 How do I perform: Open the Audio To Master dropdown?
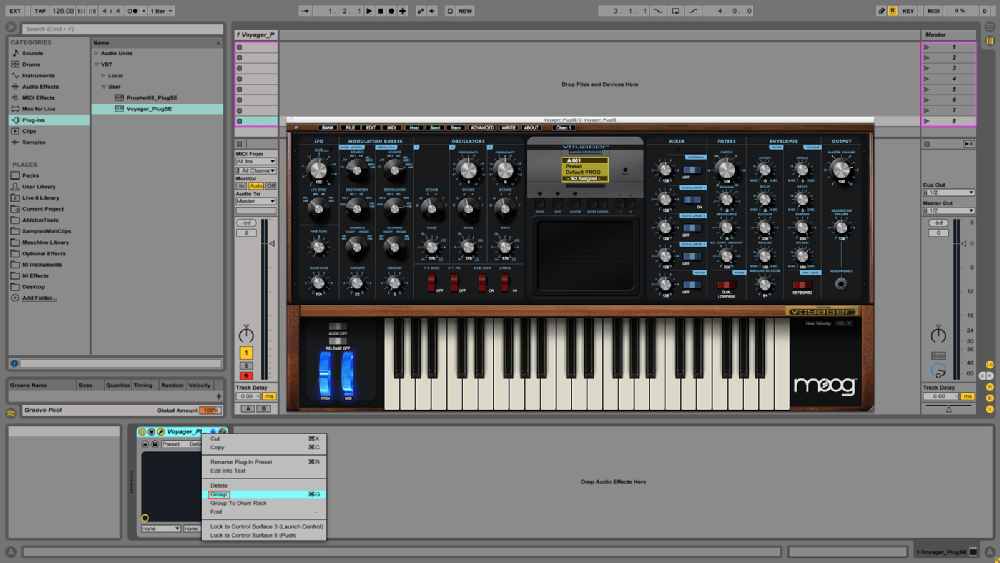point(256,201)
